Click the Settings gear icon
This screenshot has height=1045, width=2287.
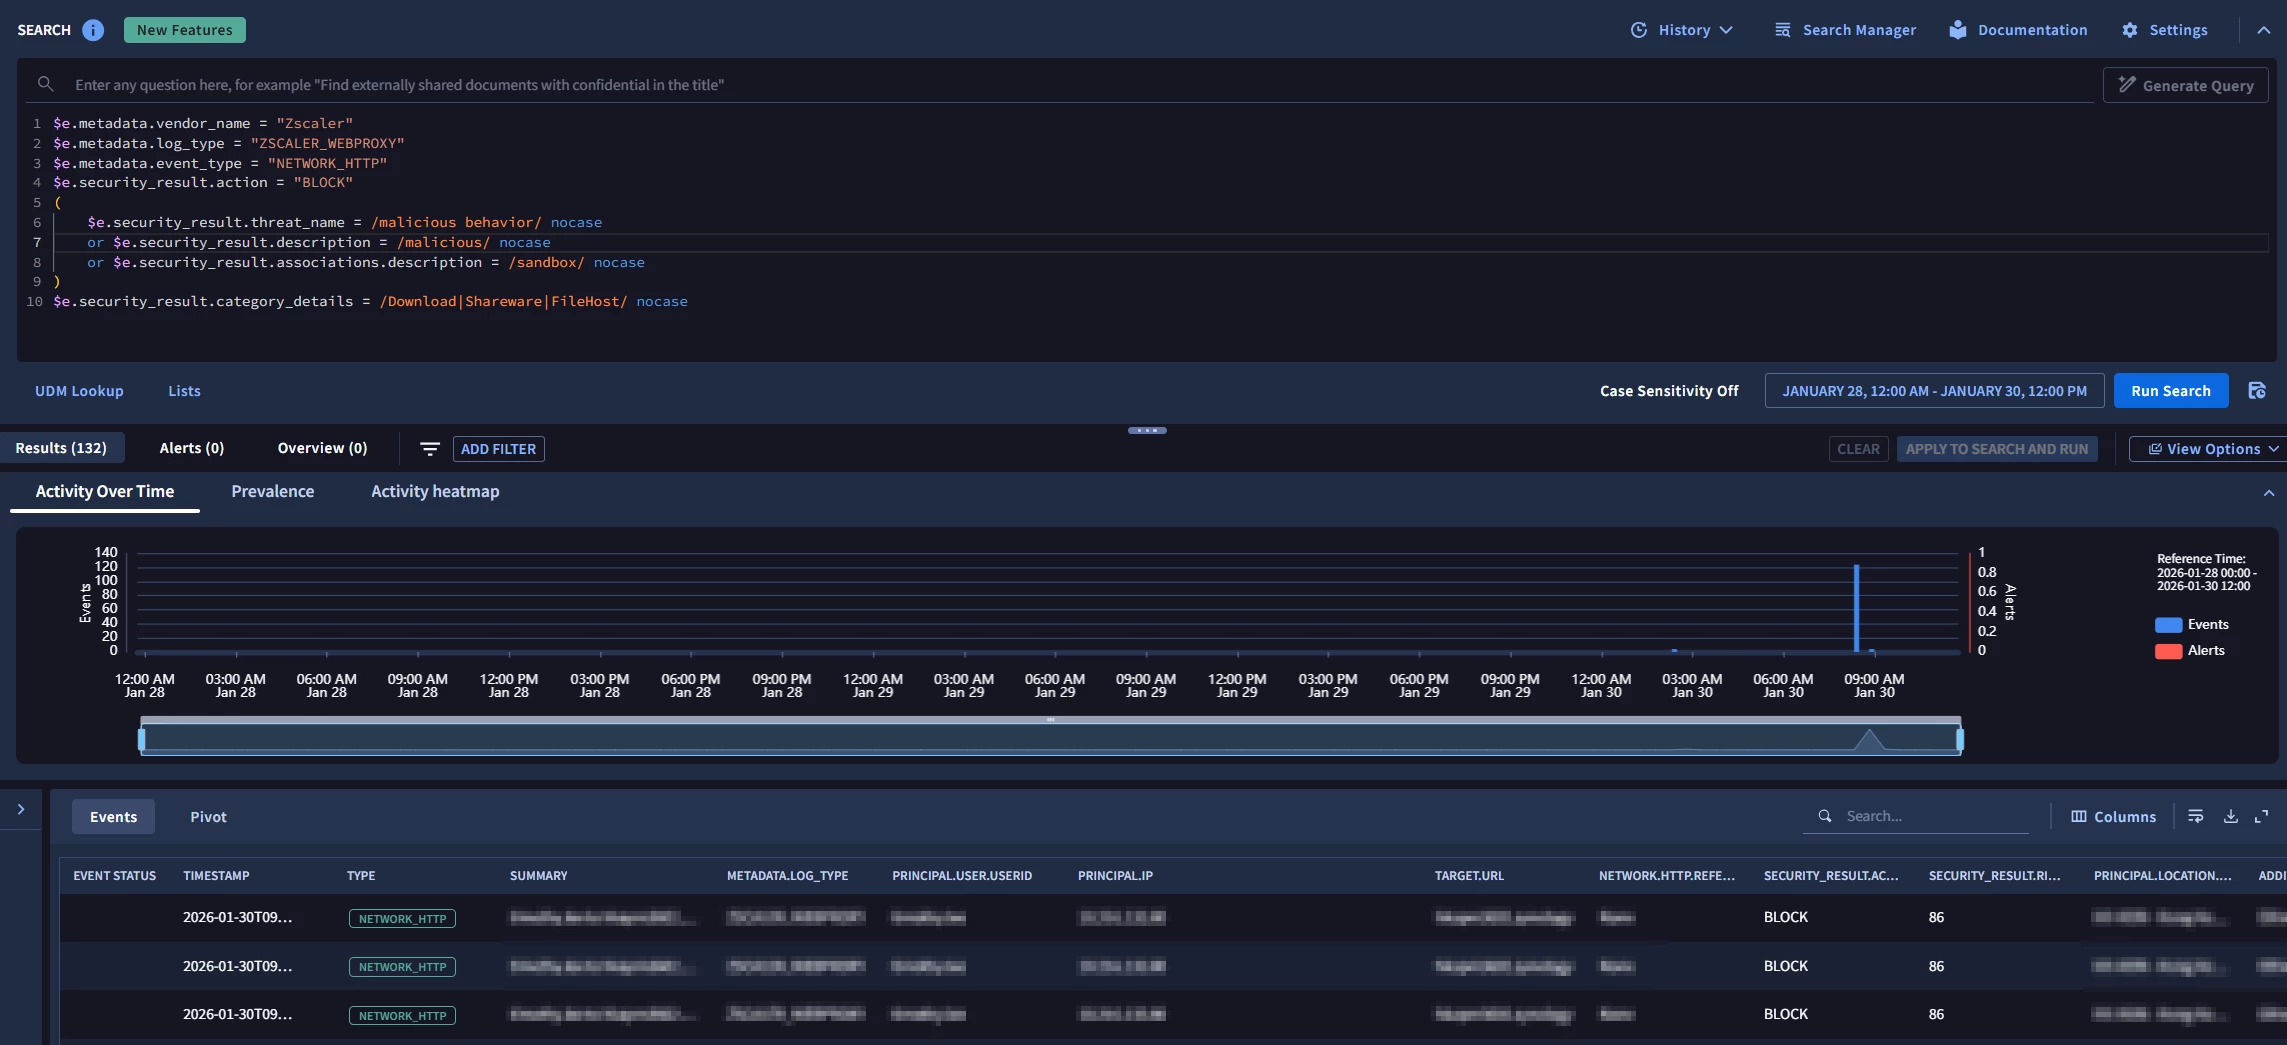point(2130,30)
